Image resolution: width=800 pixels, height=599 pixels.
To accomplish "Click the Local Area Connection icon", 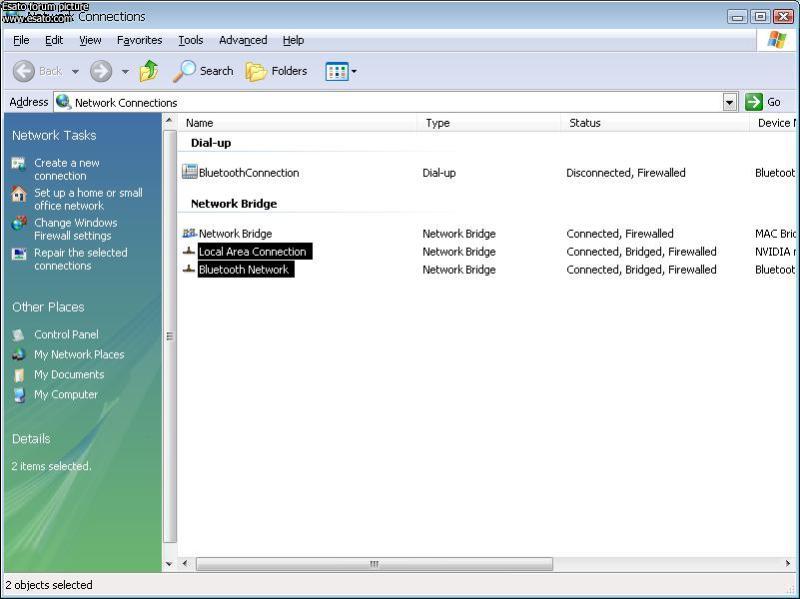I will pos(189,251).
